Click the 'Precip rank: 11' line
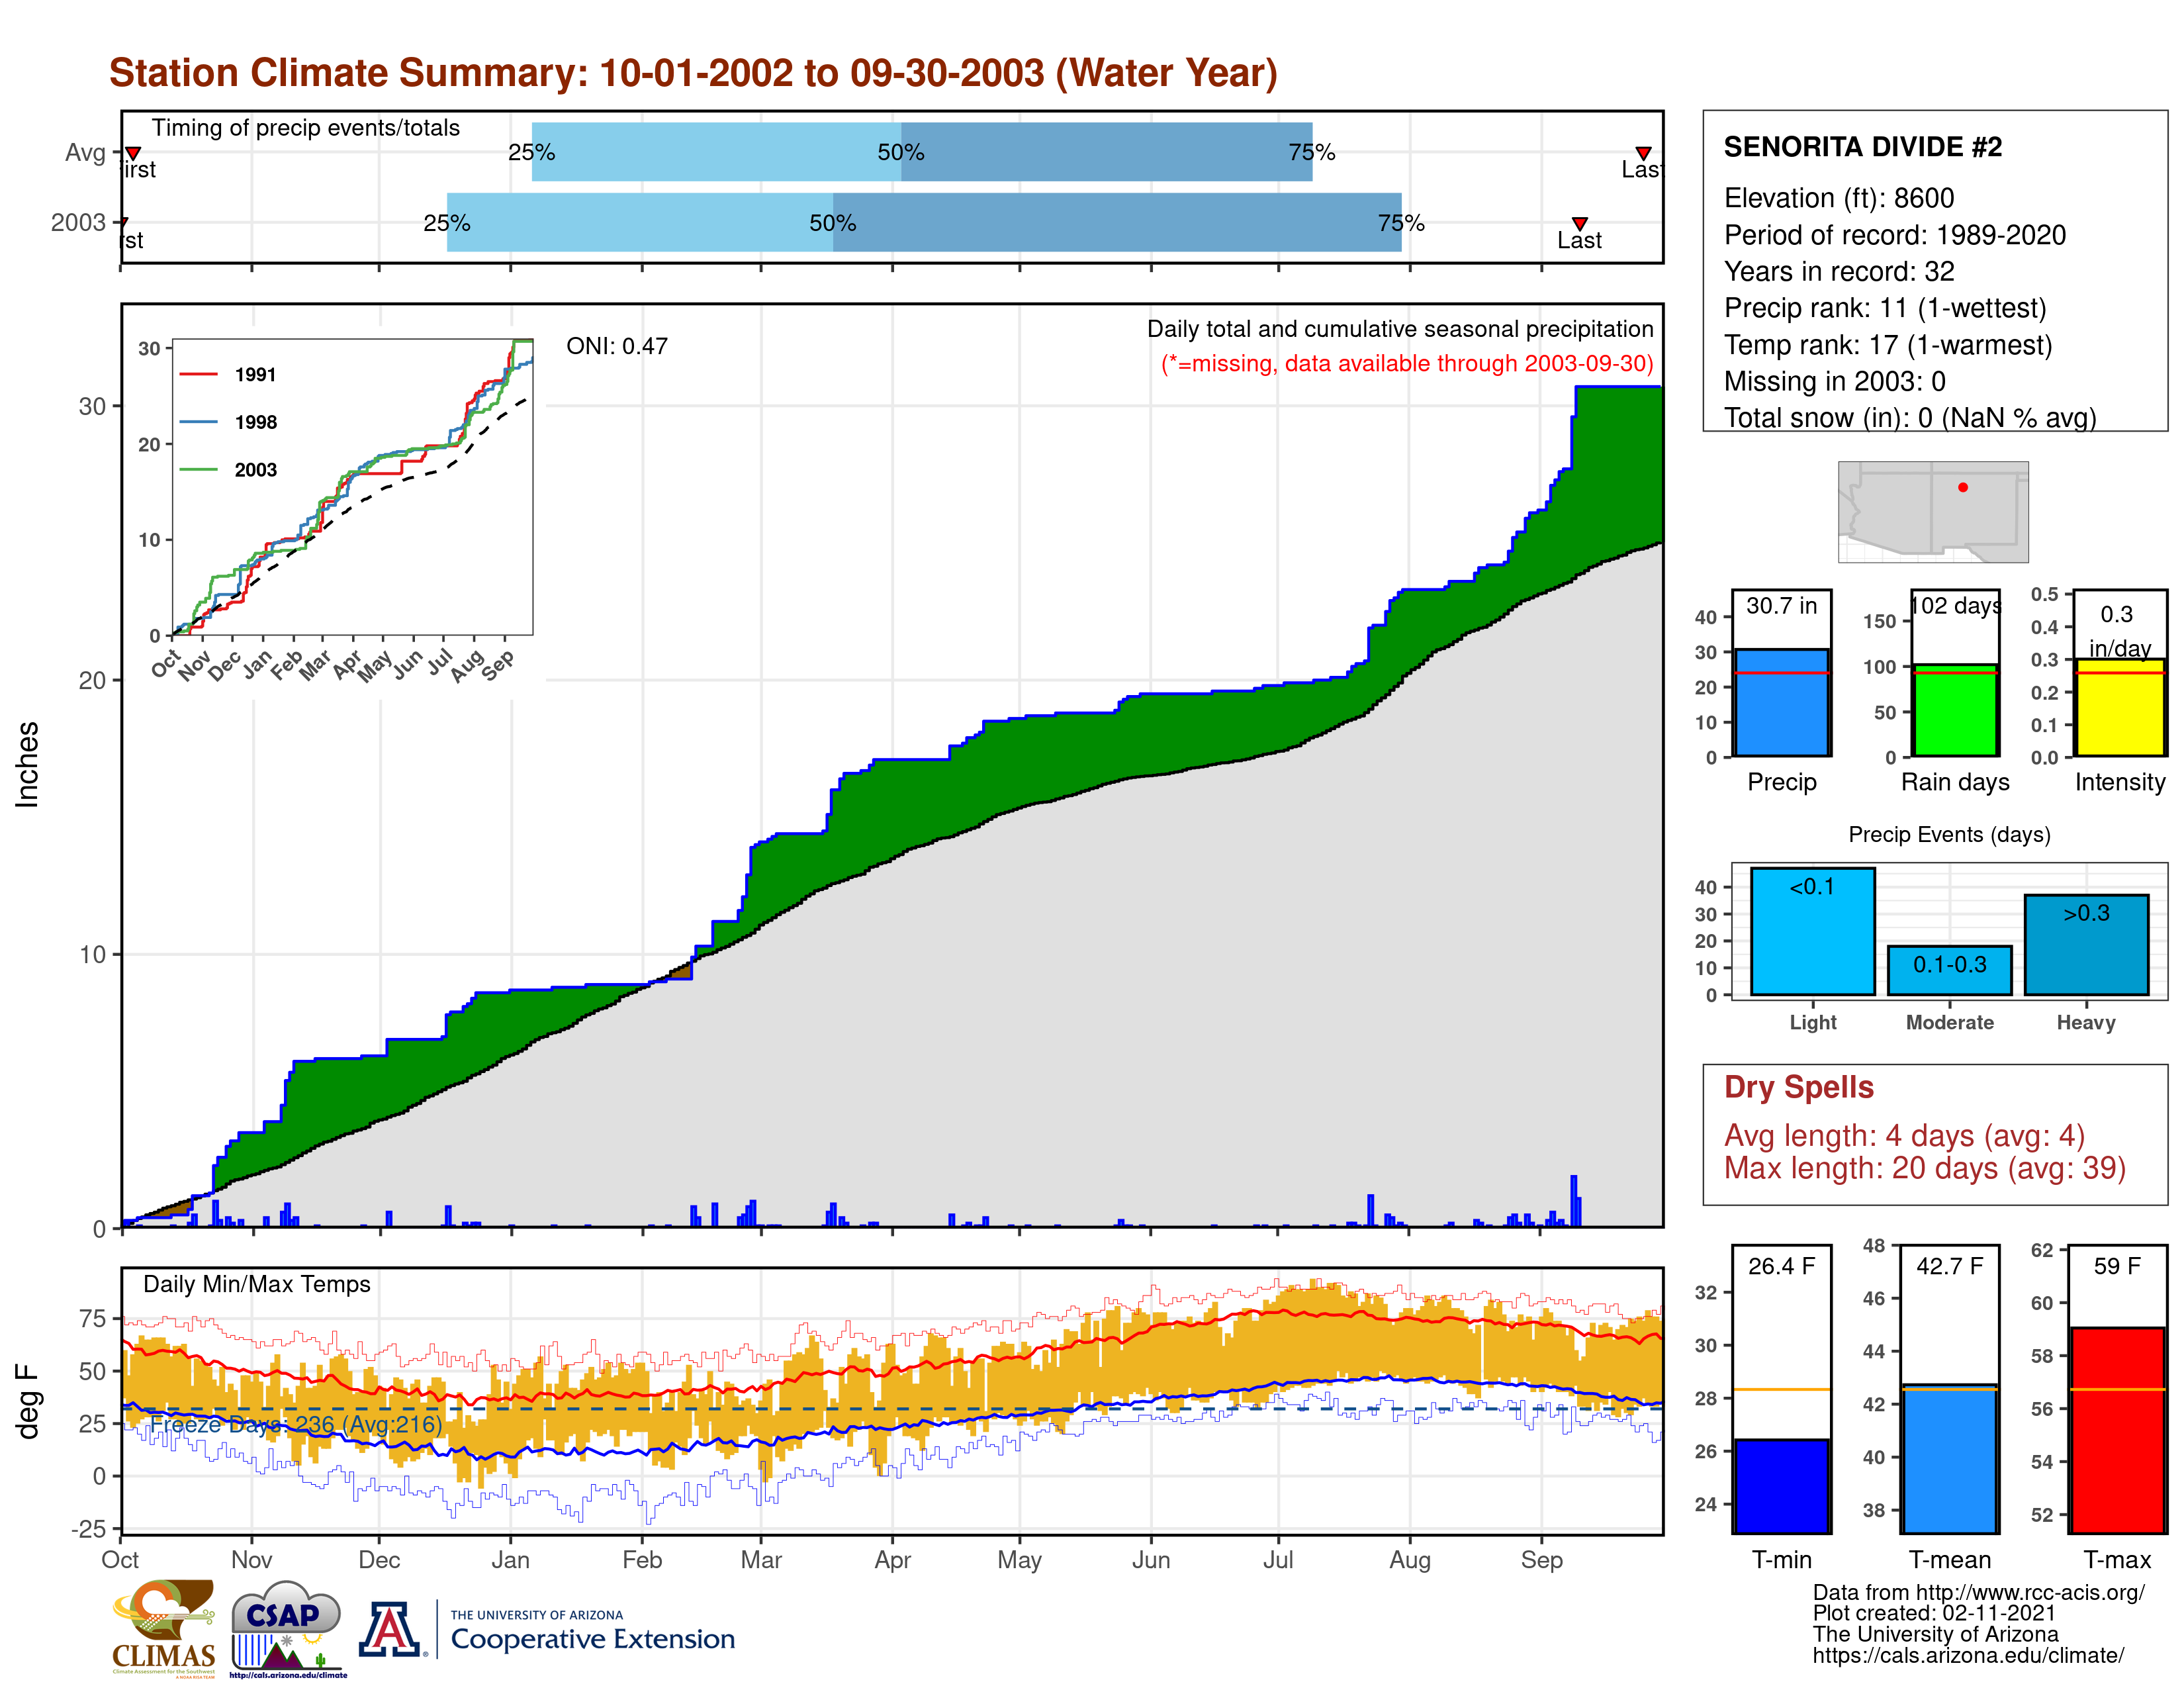 pos(1884,308)
